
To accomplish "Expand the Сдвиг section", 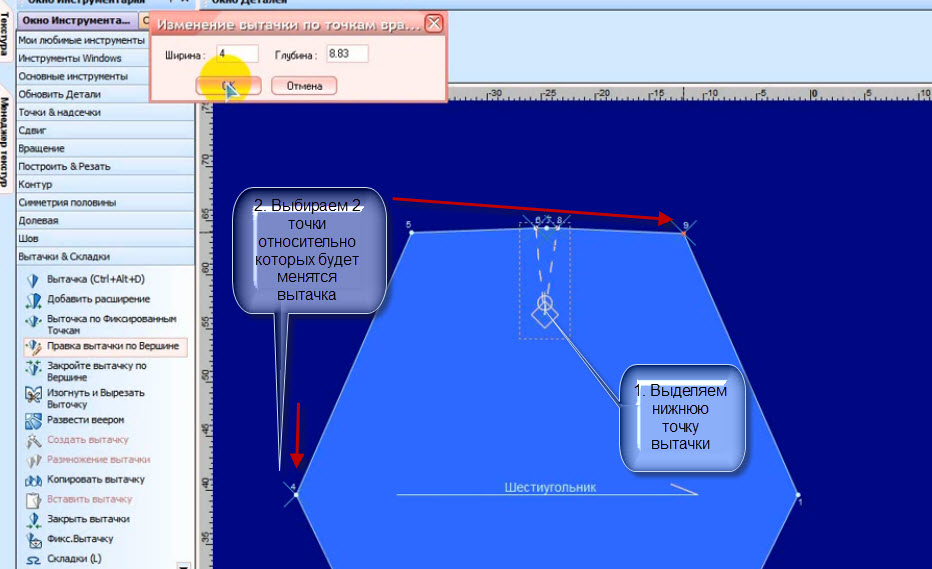I will (105, 130).
